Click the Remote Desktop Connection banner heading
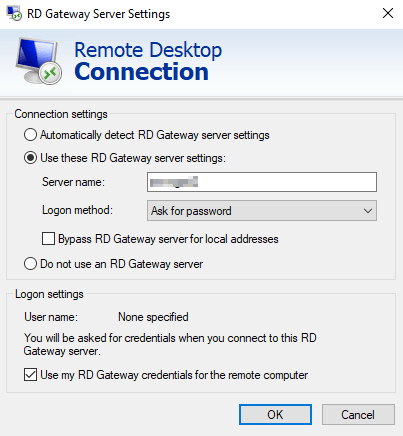403x436 pixels. (x=148, y=61)
